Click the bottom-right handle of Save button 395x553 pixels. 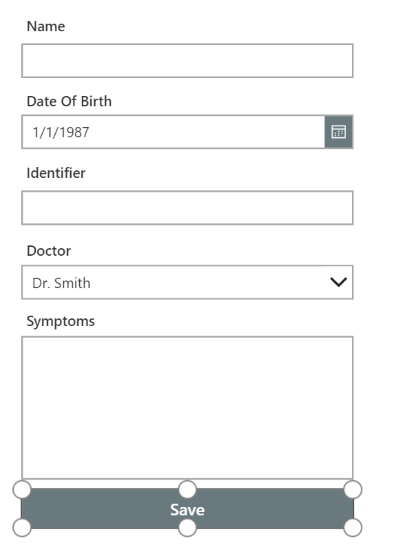coord(353,528)
